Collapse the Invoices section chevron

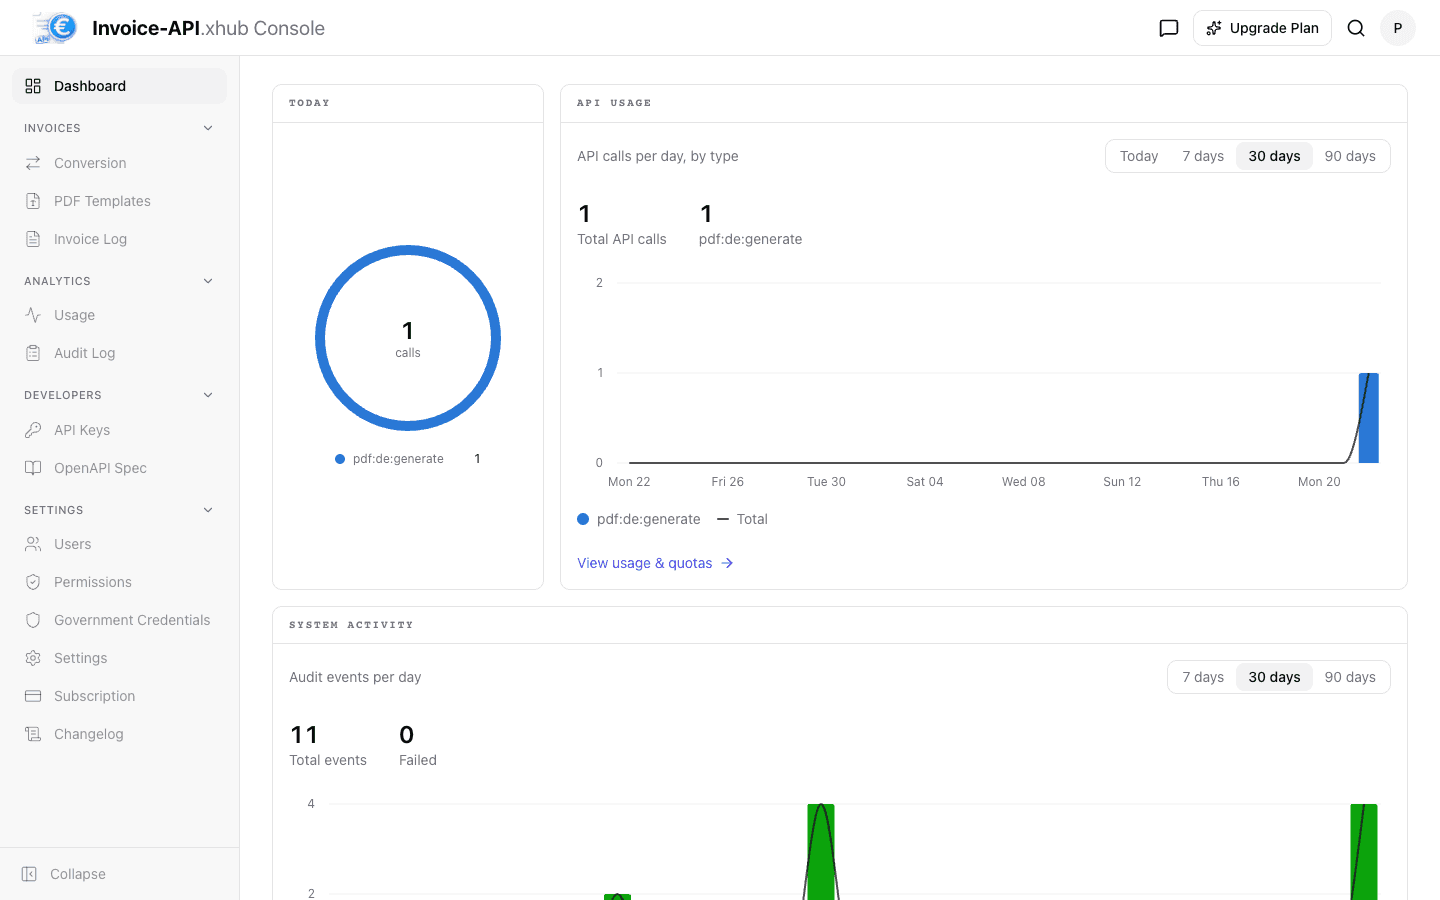pyautogui.click(x=208, y=128)
